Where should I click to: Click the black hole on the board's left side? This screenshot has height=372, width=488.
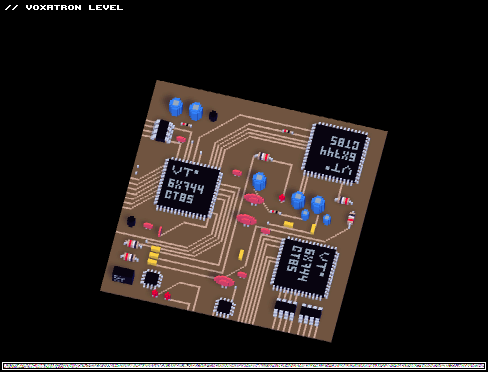pyautogui.click(x=131, y=221)
